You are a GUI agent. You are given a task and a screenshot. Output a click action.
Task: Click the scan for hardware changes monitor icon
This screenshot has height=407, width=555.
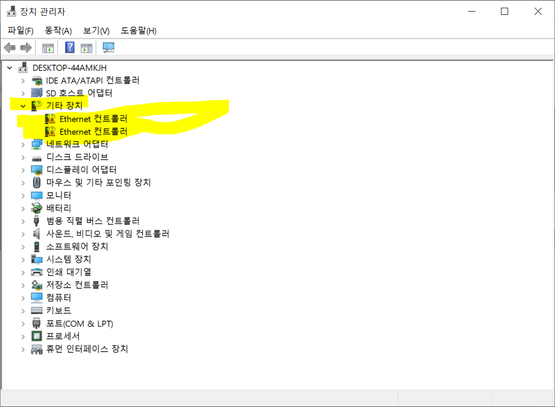click(108, 47)
